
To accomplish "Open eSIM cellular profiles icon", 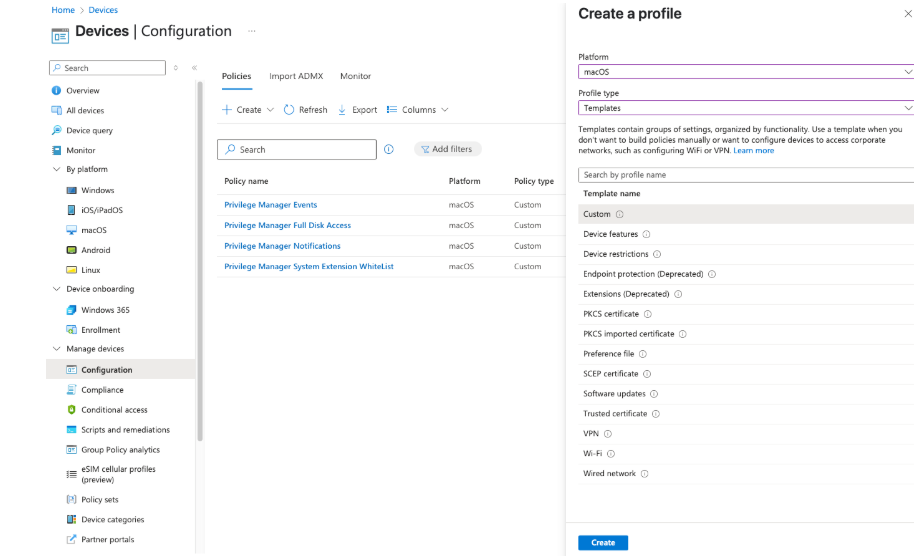I will click(x=72, y=474).
